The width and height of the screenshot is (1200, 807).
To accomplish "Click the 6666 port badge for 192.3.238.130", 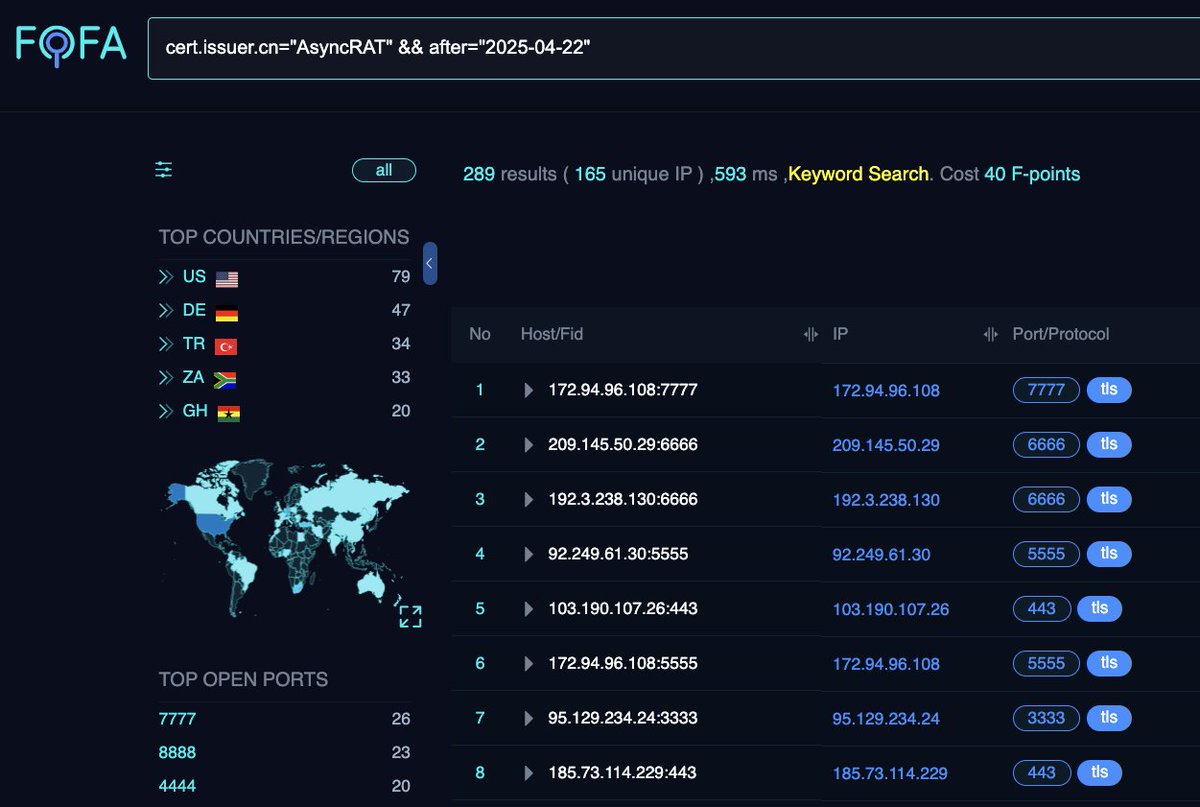I will pos(1046,499).
